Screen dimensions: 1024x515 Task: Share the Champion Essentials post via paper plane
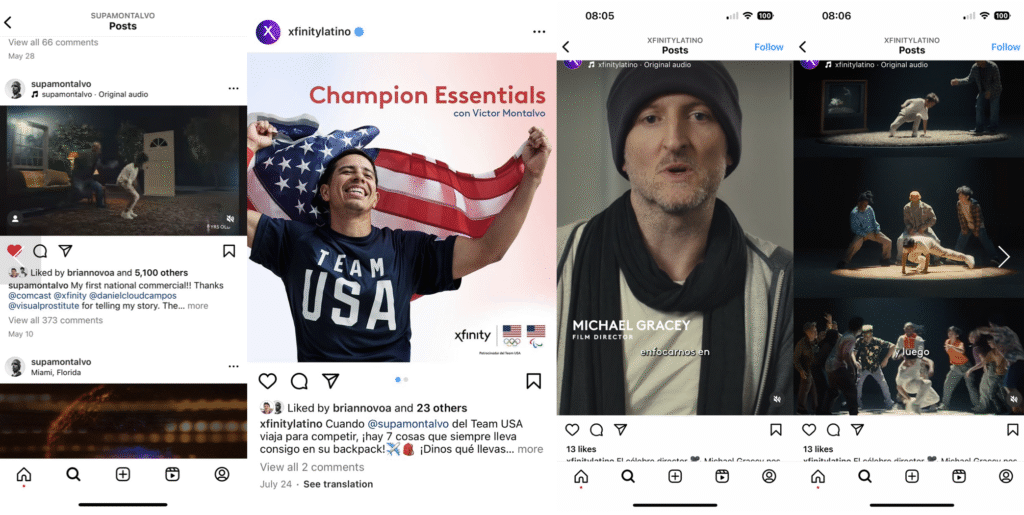click(330, 381)
